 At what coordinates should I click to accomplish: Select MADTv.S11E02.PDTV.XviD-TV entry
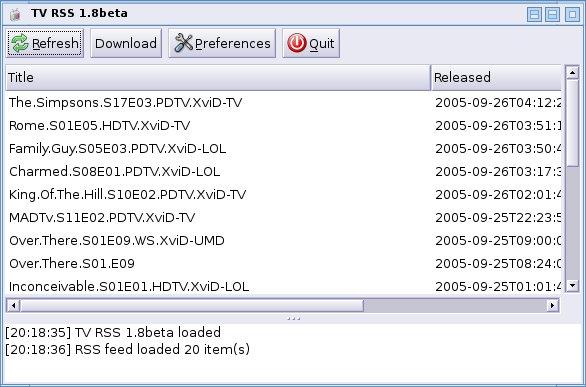tap(102, 217)
